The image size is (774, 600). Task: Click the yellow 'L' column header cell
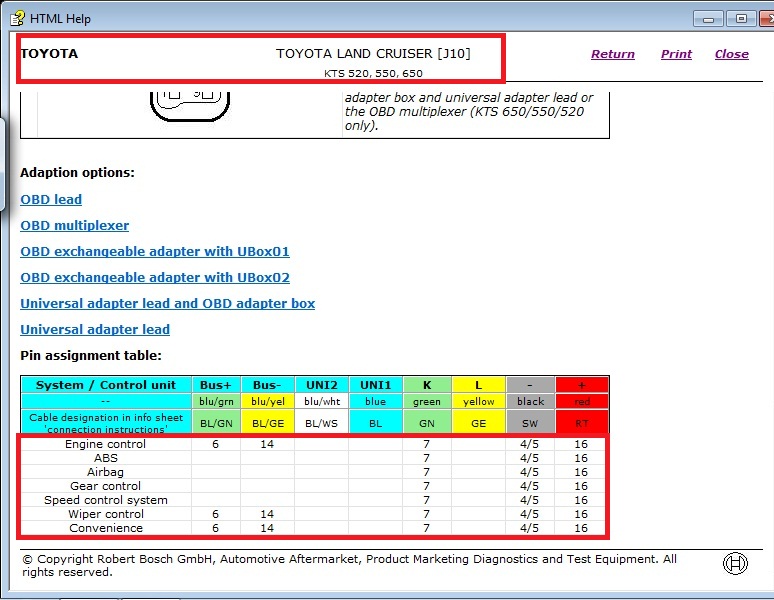click(478, 385)
